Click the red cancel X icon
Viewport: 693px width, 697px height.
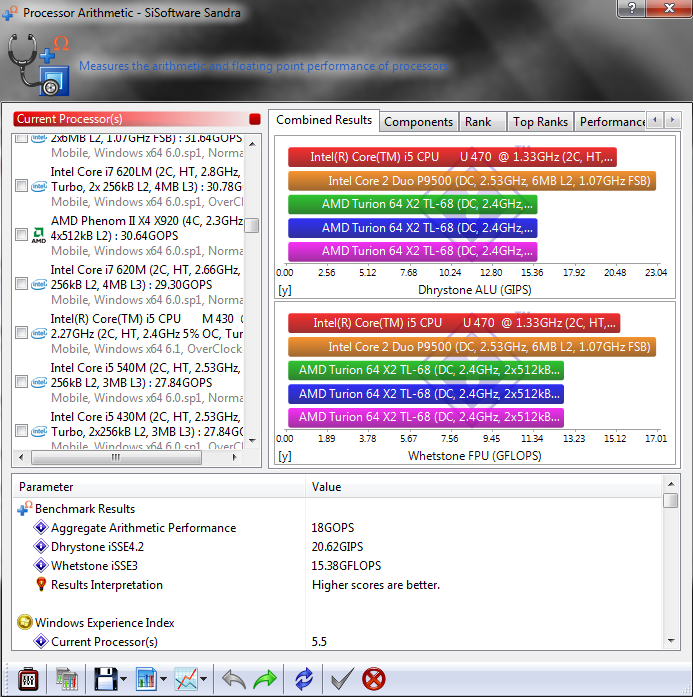374,679
